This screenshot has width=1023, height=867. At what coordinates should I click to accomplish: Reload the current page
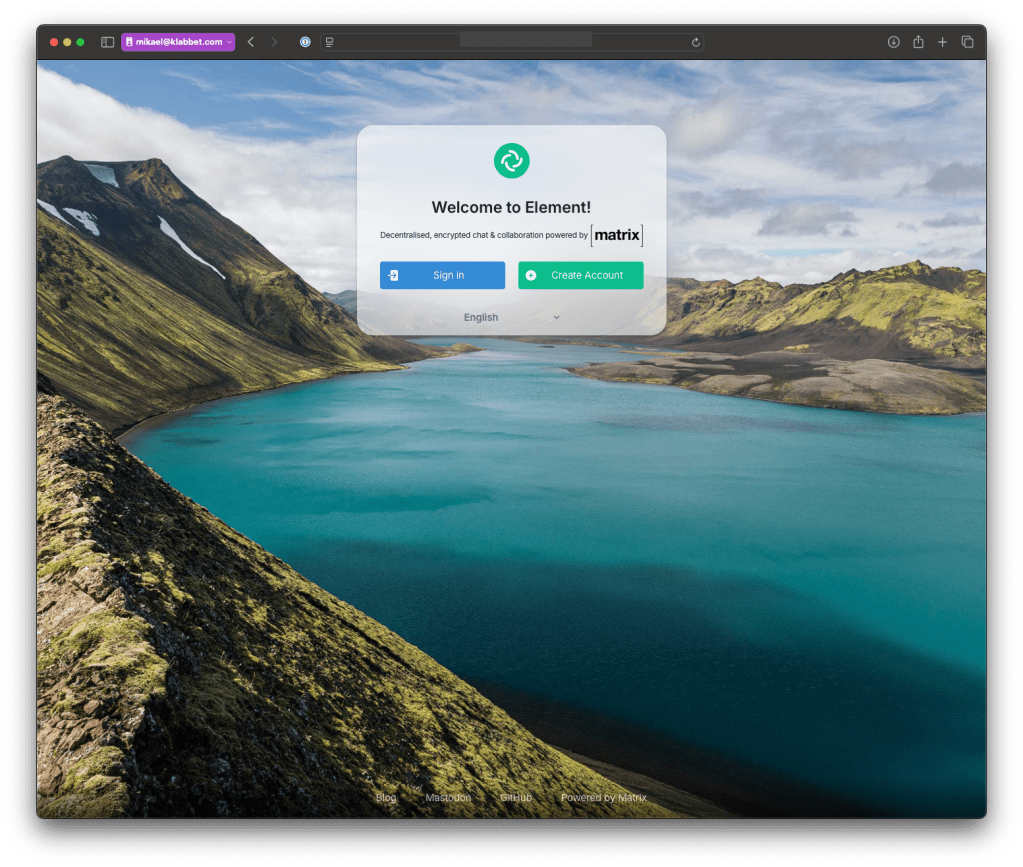695,42
